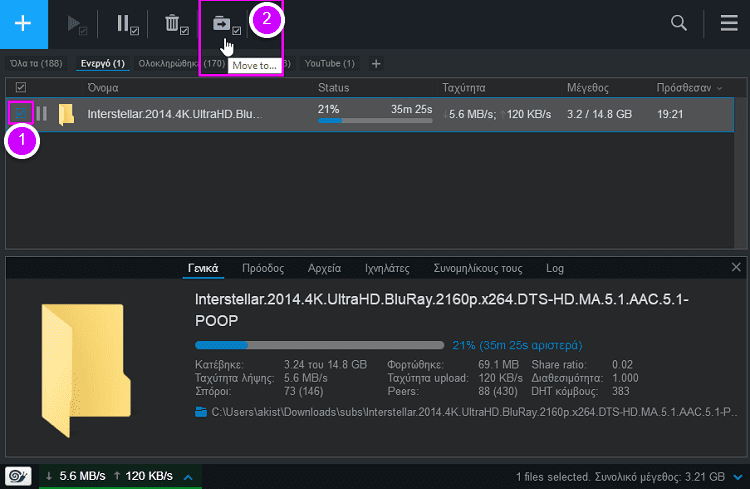This screenshot has width=750, height=489.
Task: Click the 21% progress bar in list row
Action: pos(375,121)
